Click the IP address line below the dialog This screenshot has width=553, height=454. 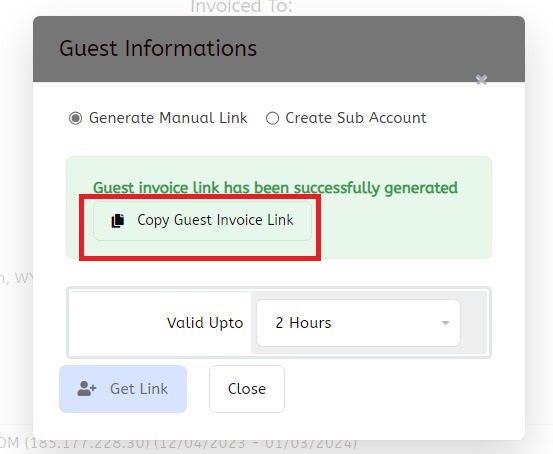click(178, 443)
